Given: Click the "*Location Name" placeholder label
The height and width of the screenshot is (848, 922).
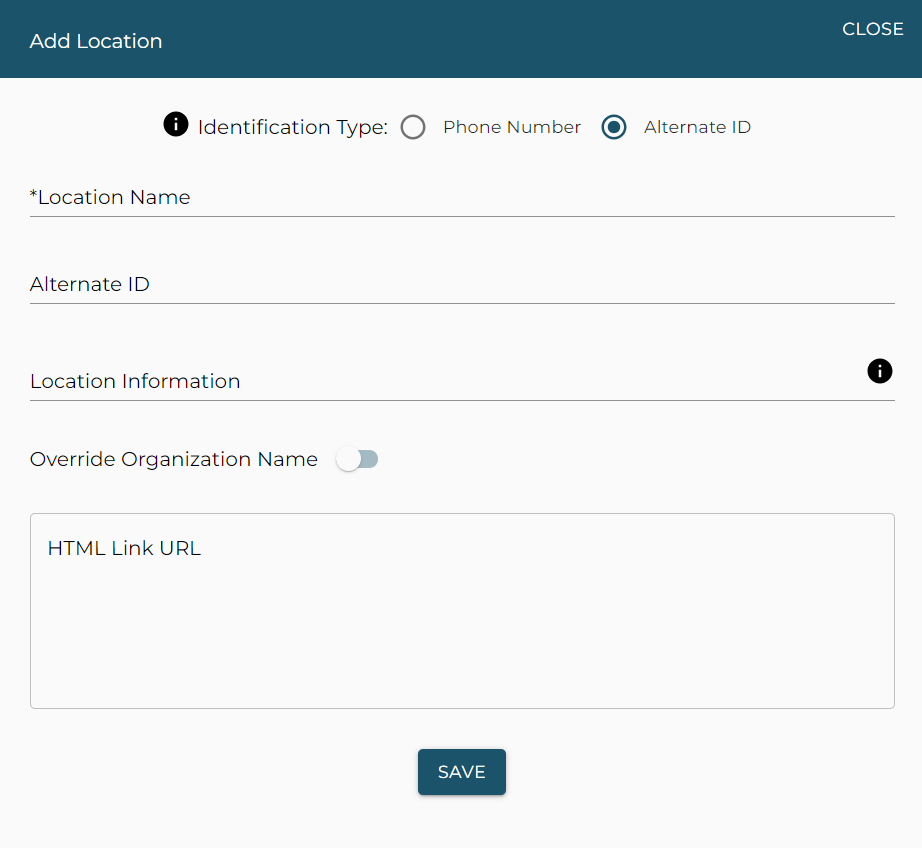Looking at the screenshot, I should point(110,197).
